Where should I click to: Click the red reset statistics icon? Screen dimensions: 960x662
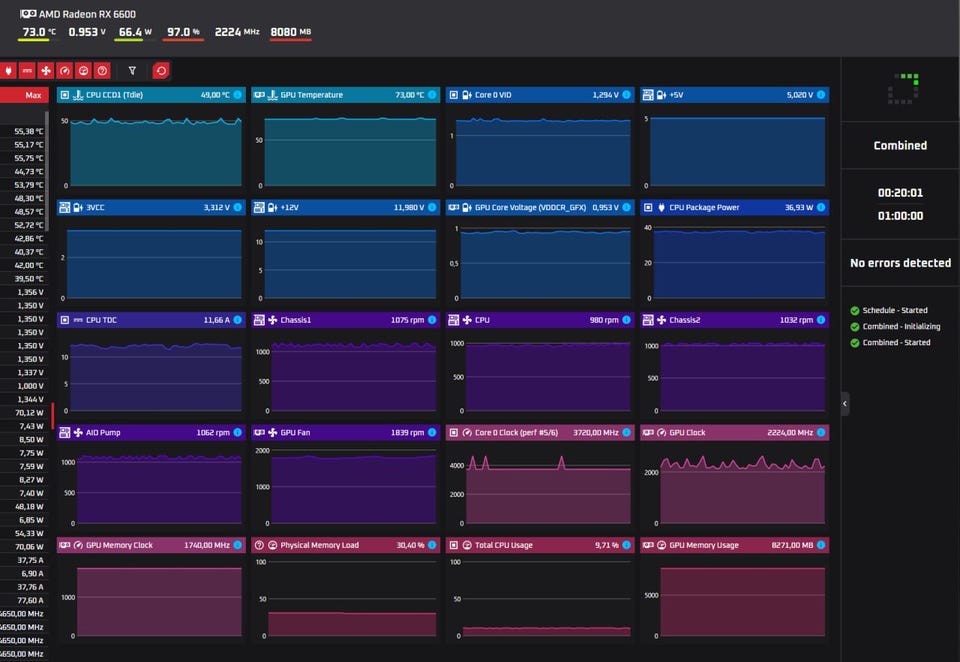pyautogui.click(x=161, y=71)
